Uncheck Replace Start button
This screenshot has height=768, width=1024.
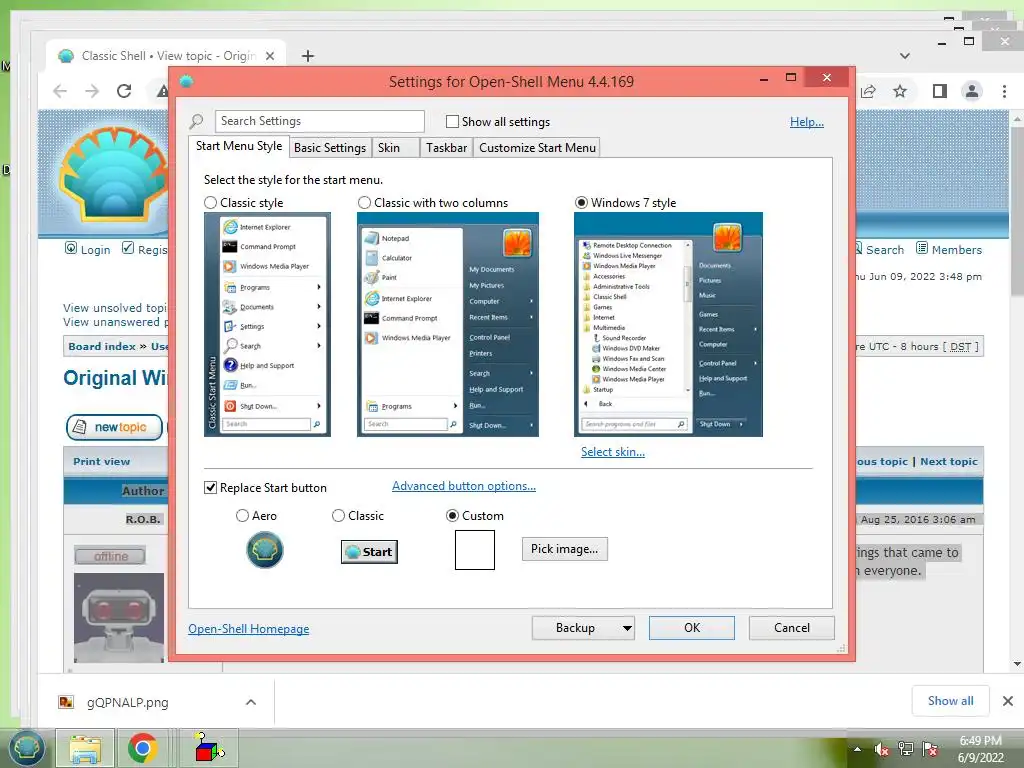(210, 488)
